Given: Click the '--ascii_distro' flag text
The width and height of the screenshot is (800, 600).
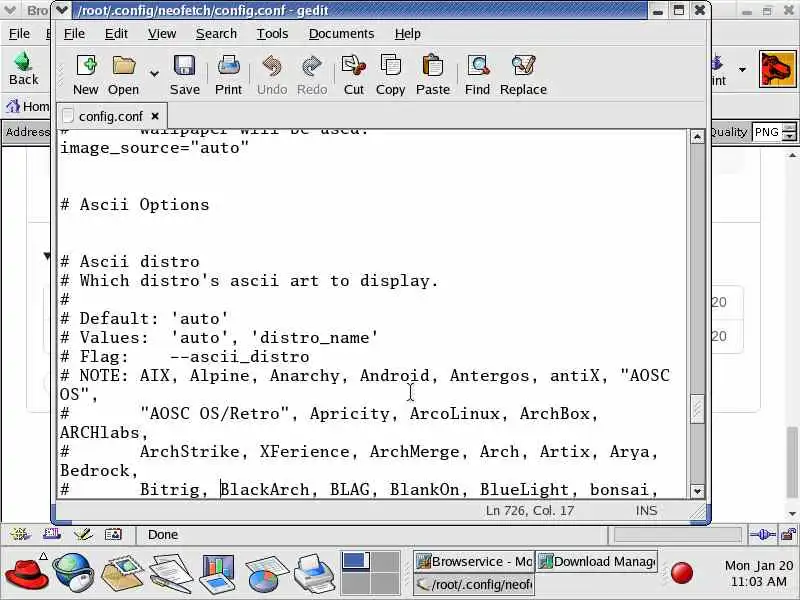Looking at the screenshot, I should click(x=239, y=357).
